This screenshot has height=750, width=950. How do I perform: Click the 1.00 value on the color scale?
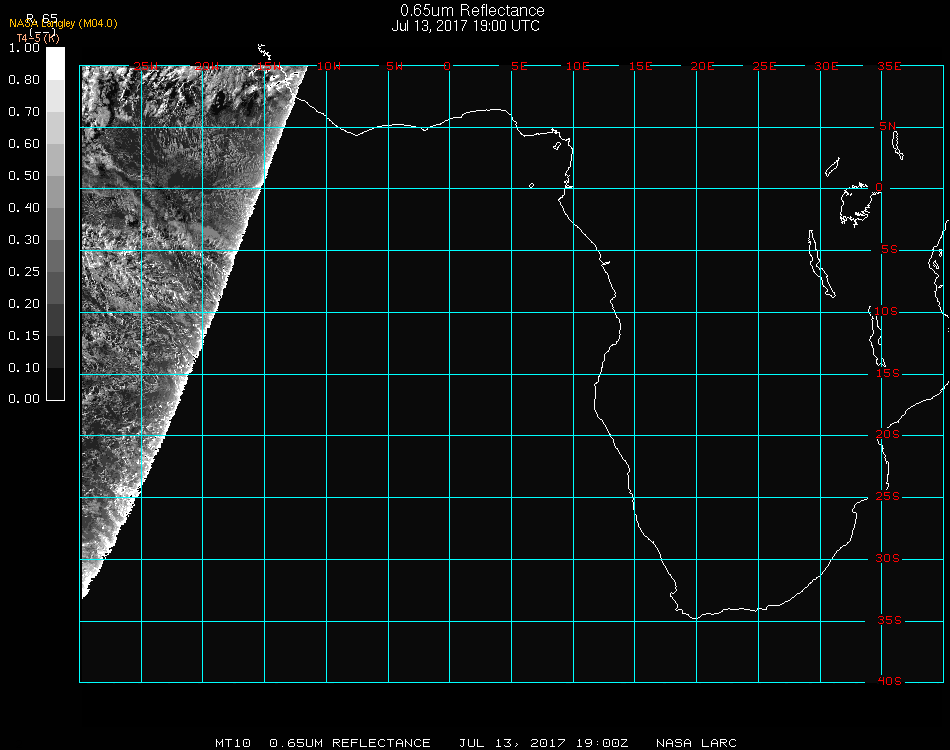pyautogui.click(x=24, y=48)
